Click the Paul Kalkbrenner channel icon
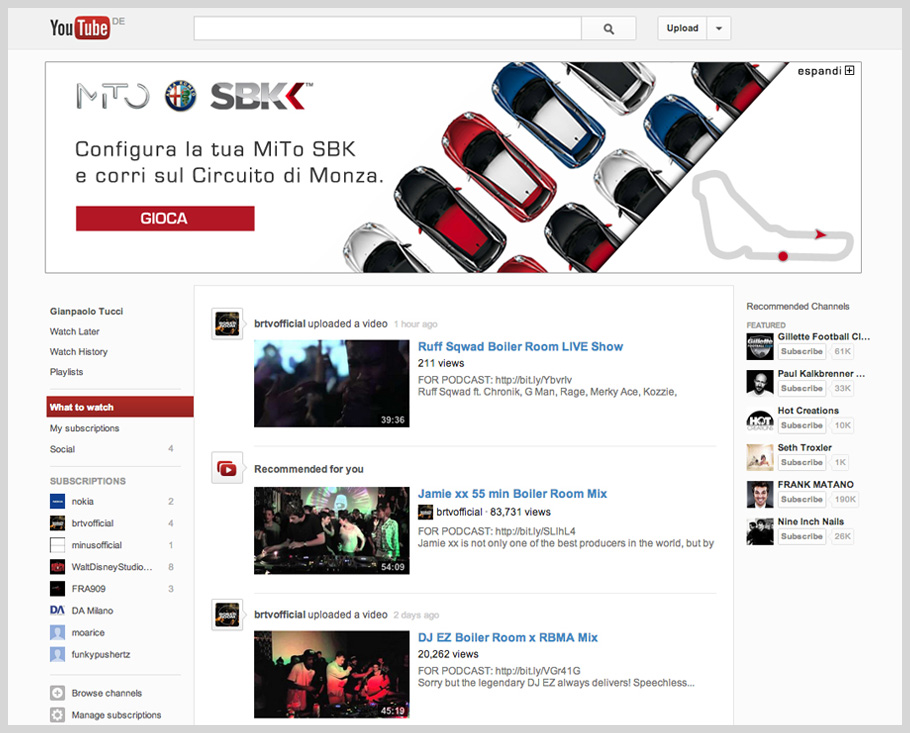The image size is (910, 733). 760,383
